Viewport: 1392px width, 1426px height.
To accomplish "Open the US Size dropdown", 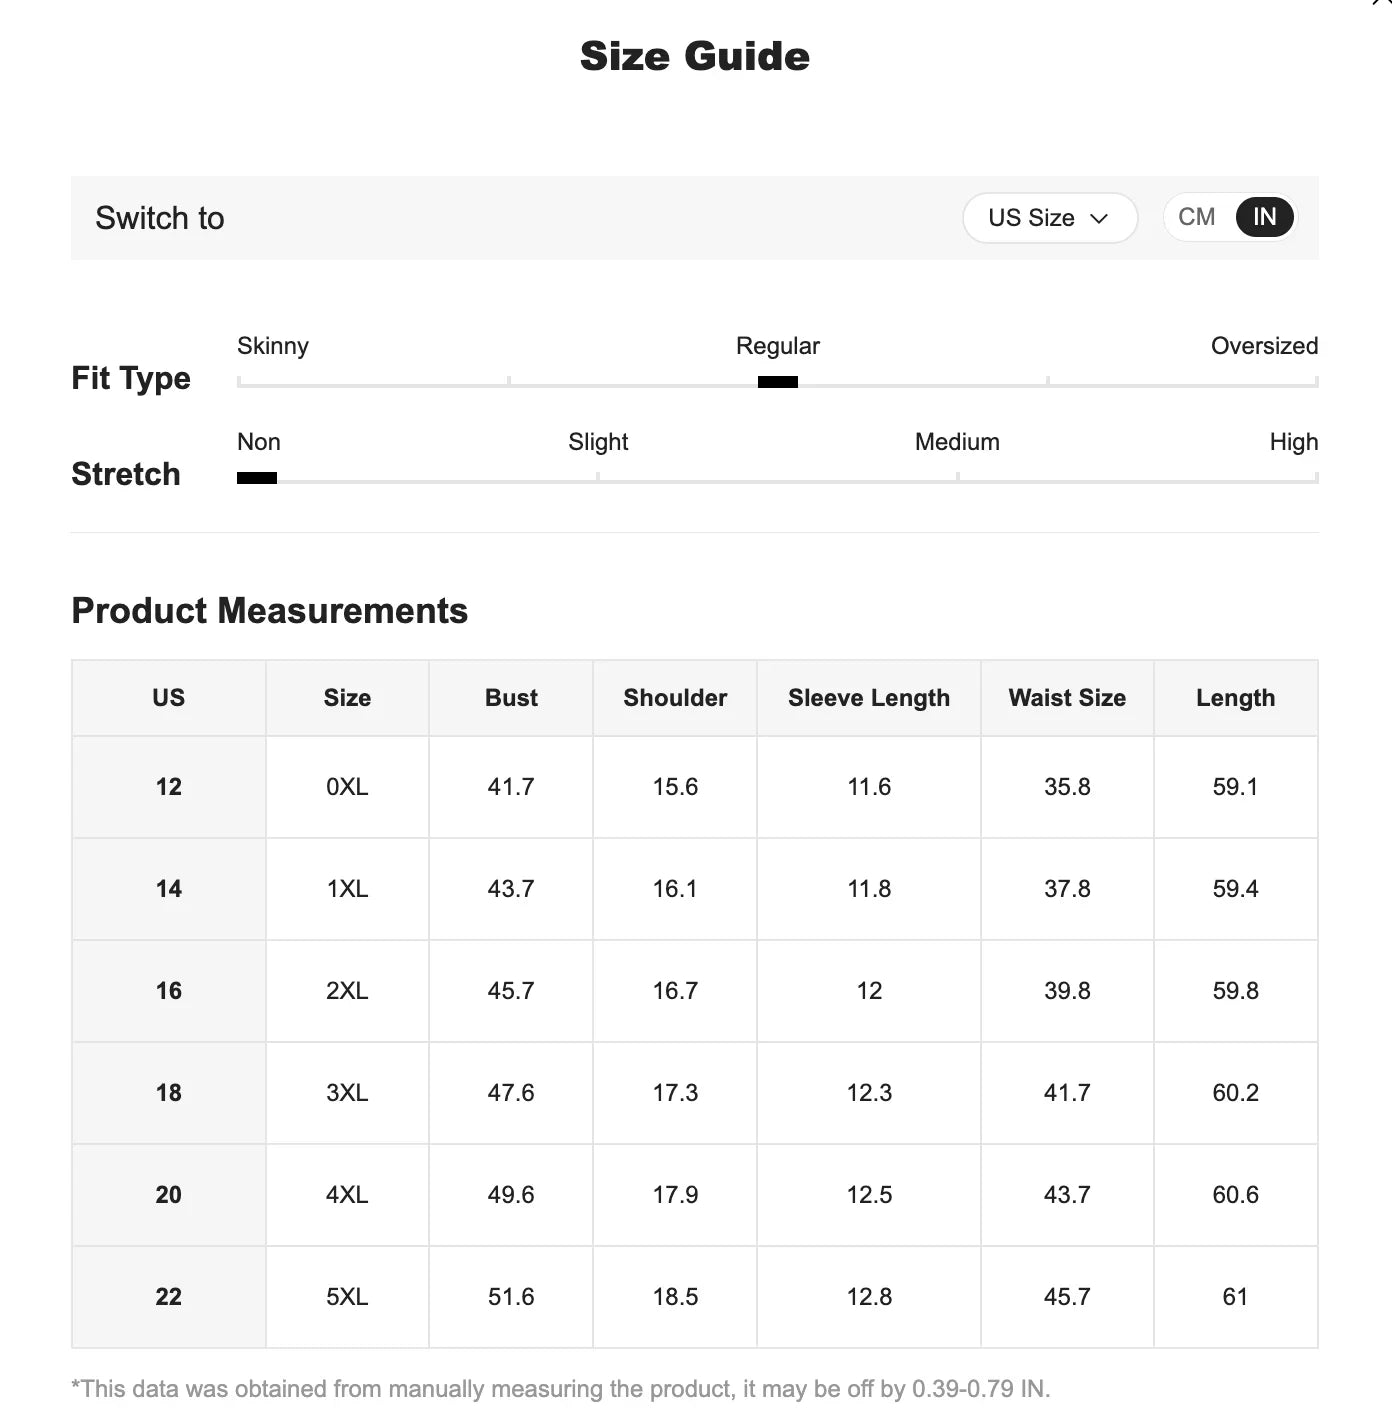I will tap(1049, 217).
